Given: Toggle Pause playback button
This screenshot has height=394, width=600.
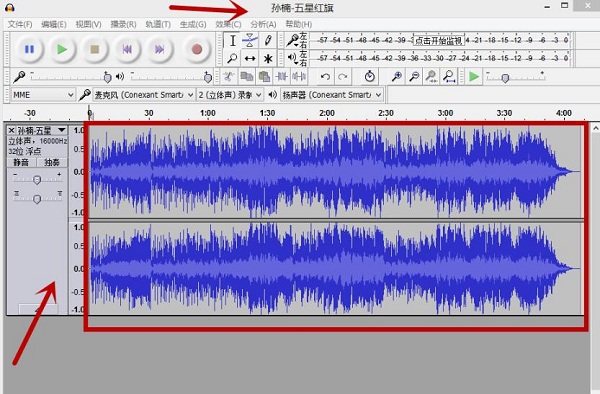Looking at the screenshot, I should click(x=29, y=49).
